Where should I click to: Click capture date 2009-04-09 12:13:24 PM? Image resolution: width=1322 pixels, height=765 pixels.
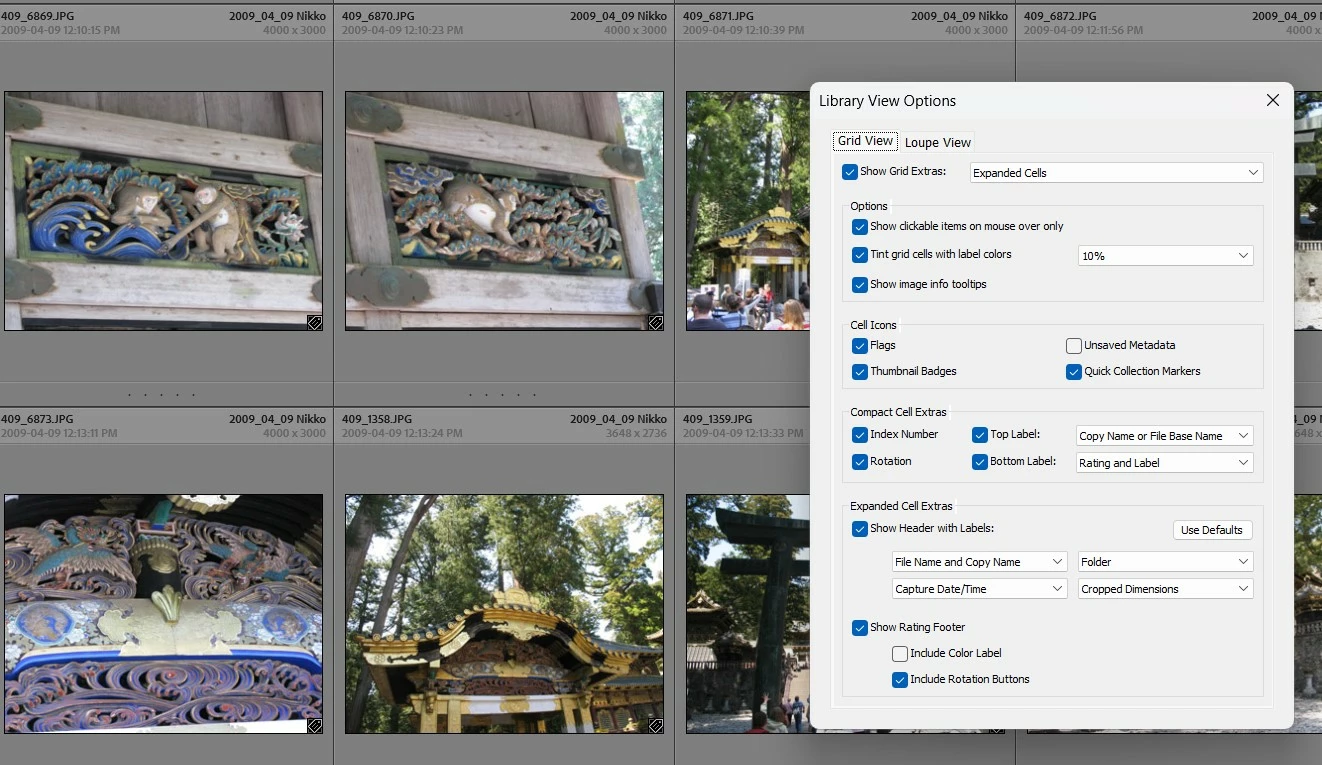click(x=402, y=433)
